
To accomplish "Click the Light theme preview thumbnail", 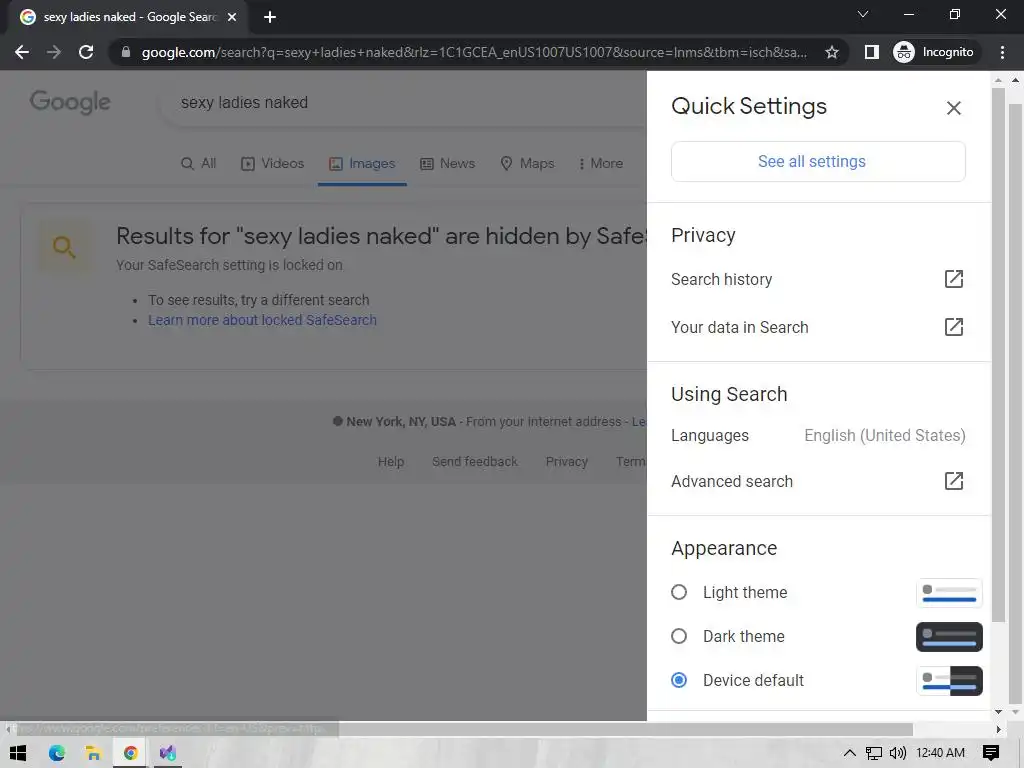I will [x=948, y=593].
